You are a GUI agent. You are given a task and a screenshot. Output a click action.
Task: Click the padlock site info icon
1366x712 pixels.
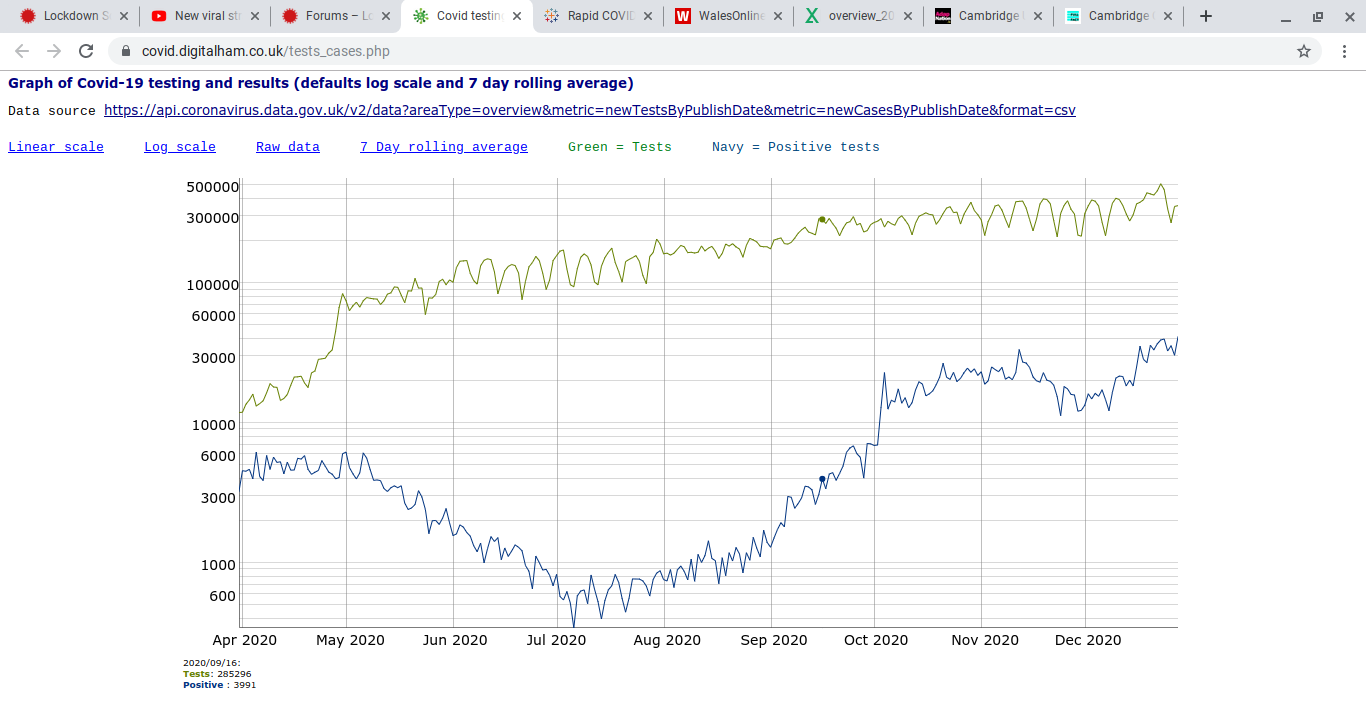[126, 51]
